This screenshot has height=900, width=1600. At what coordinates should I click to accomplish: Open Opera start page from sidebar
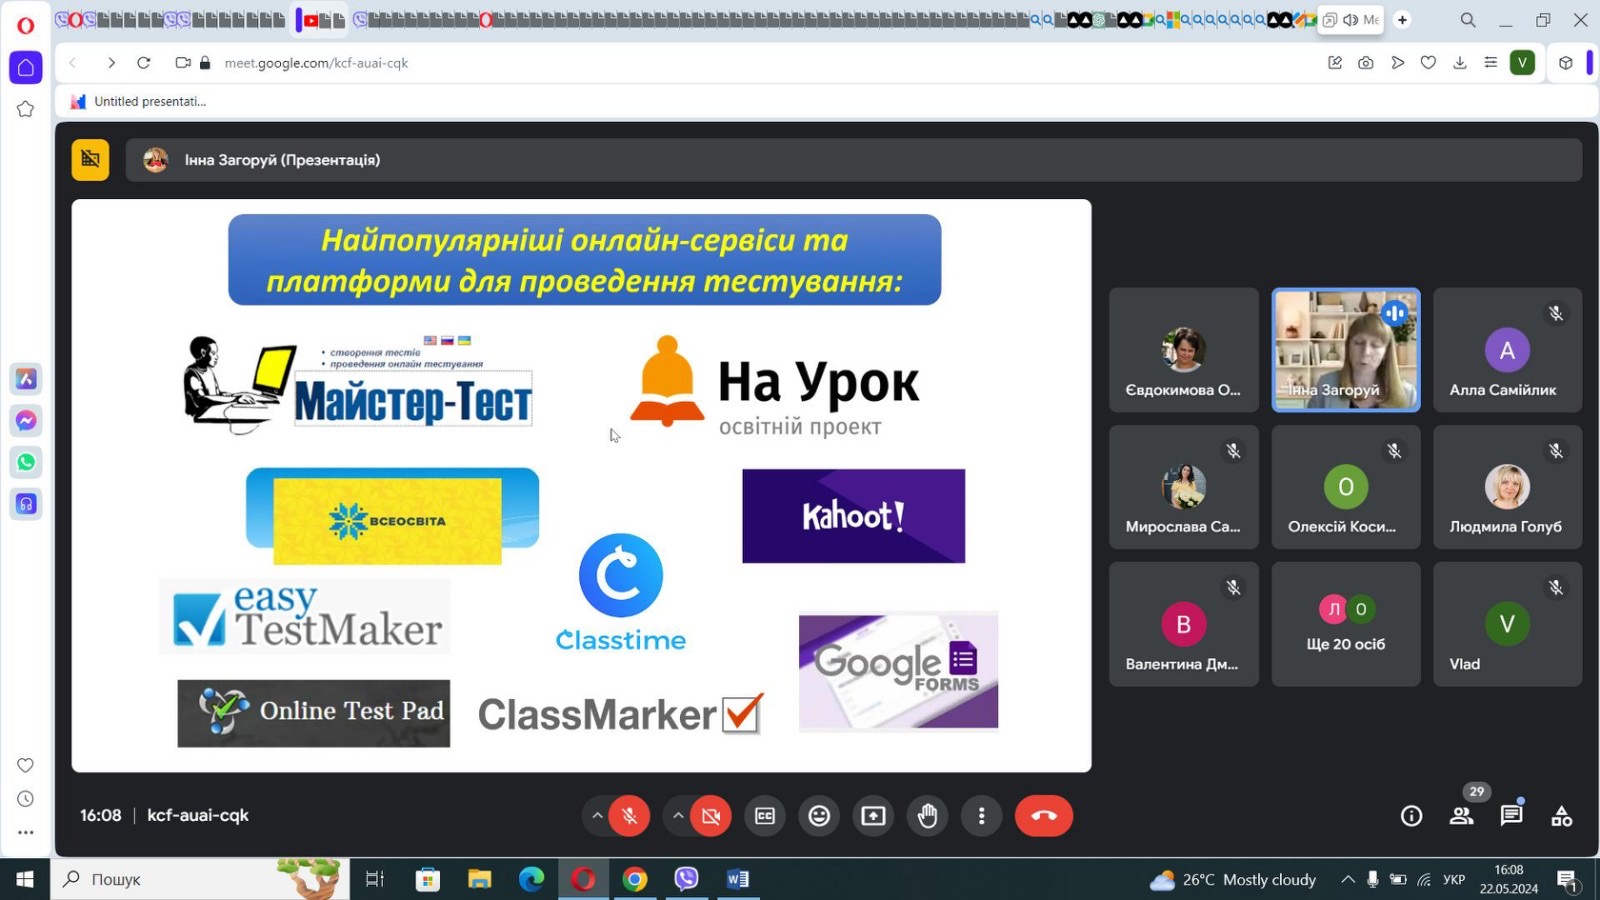point(26,68)
